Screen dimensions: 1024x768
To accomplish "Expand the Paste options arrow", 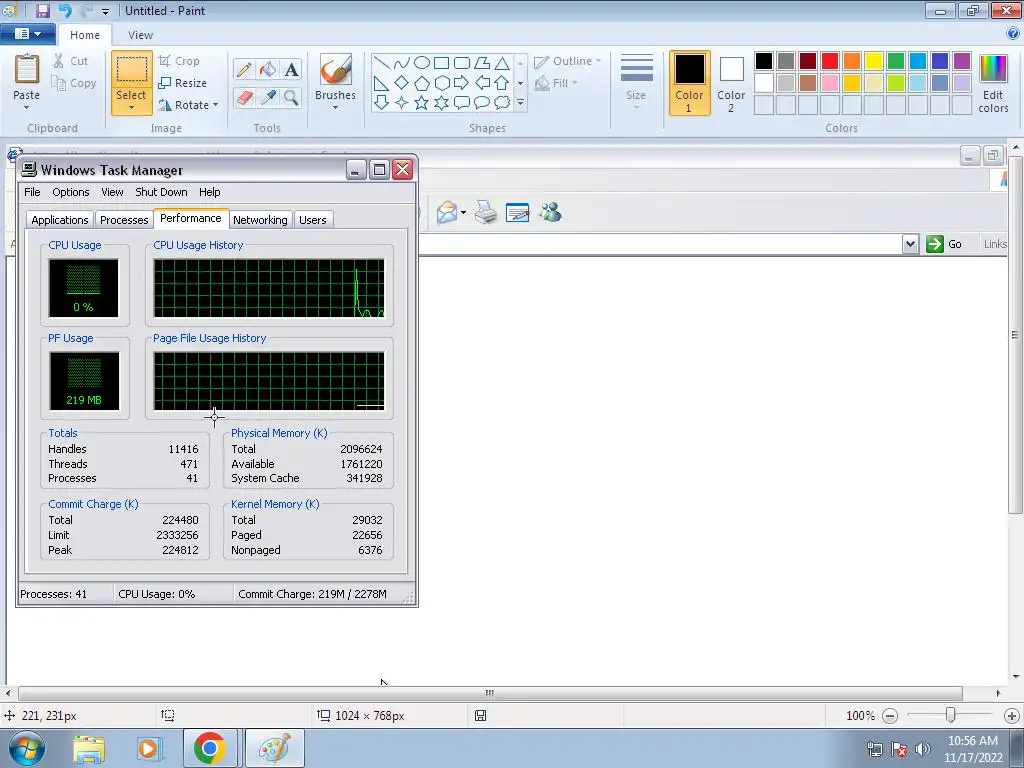I will coord(27,108).
